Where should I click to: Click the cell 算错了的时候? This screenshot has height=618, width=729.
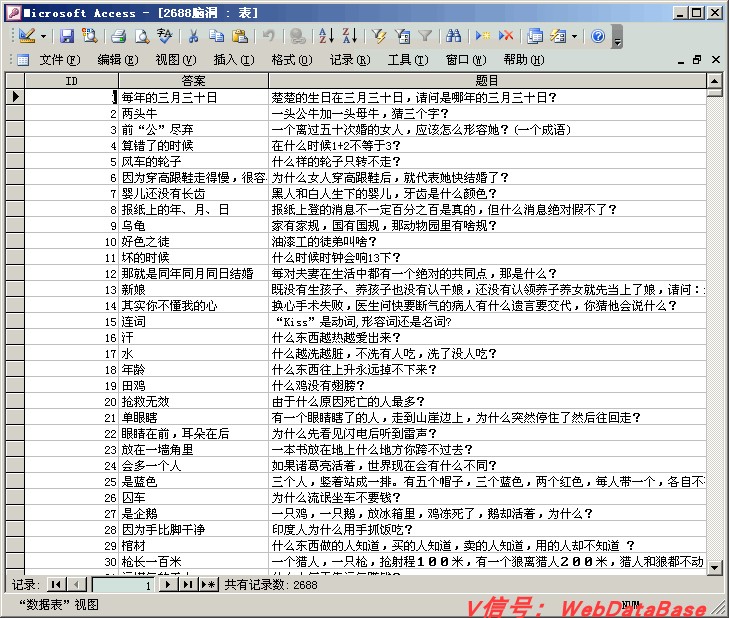click(193, 146)
